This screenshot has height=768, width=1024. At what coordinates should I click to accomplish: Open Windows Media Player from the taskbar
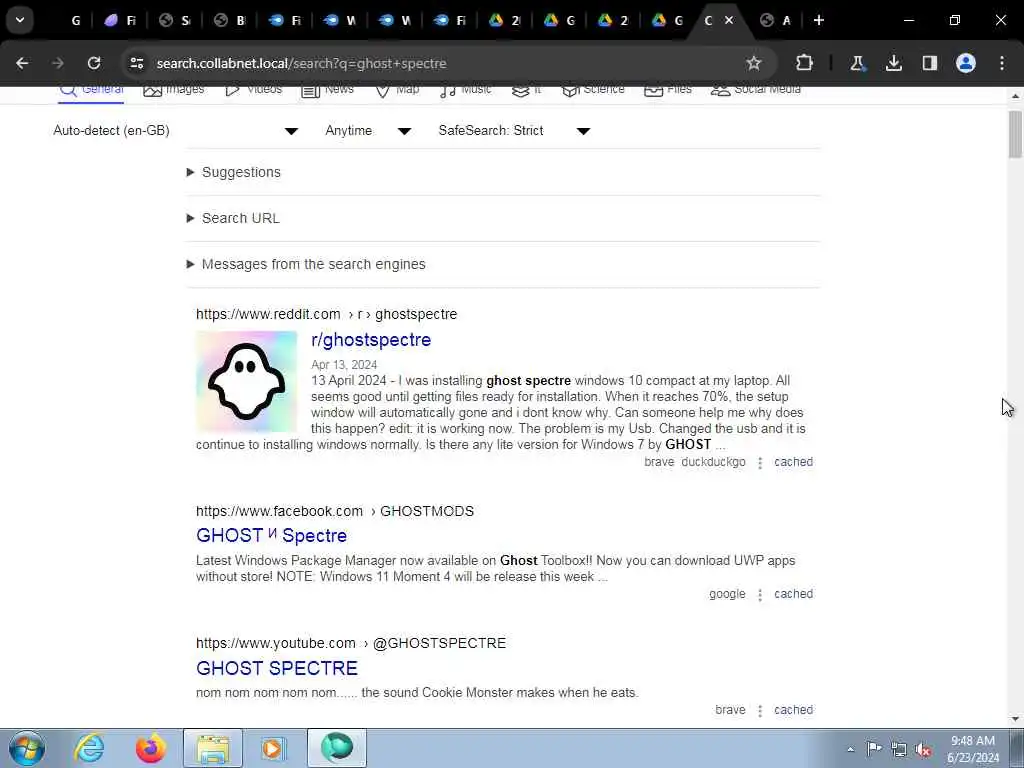click(273, 748)
